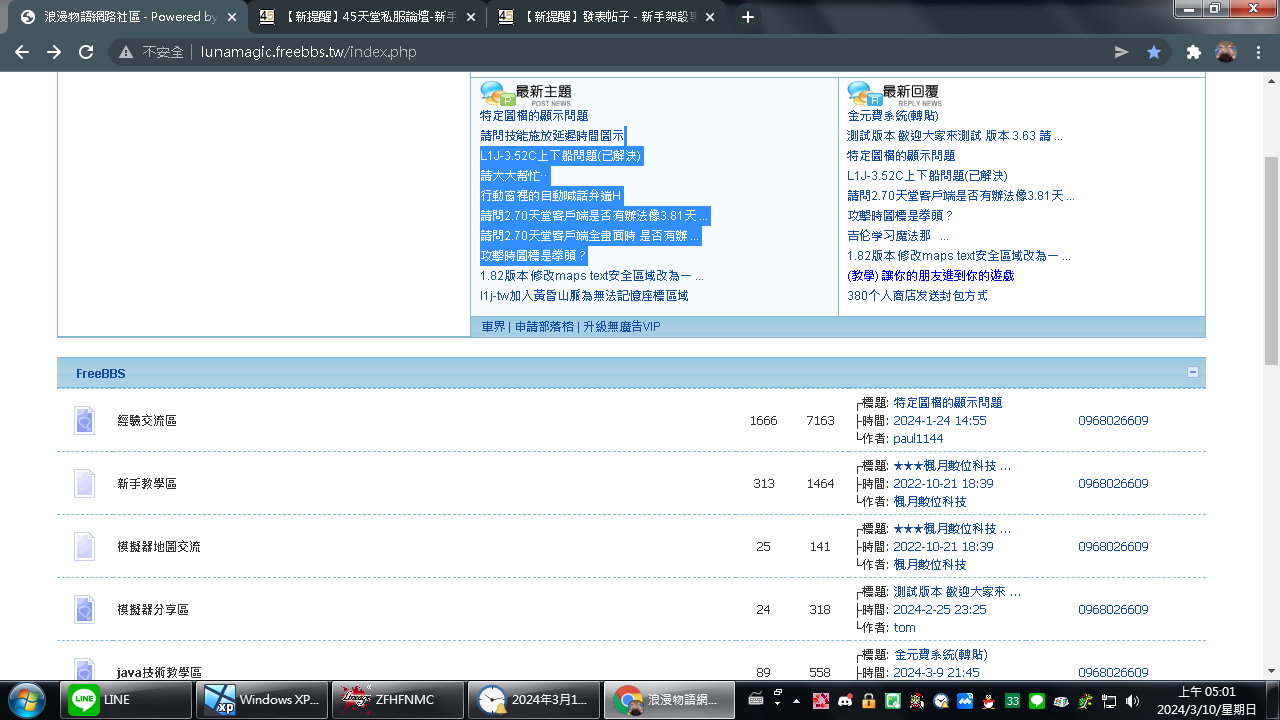The width and height of the screenshot is (1280, 720).
Task: Click the 新手教學區 forum icon
Action: pyautogui.click(x=84, y=484)
